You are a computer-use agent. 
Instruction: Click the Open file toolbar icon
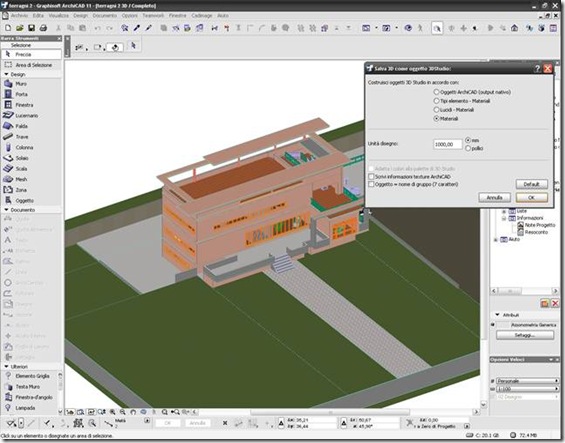(19, 28)
